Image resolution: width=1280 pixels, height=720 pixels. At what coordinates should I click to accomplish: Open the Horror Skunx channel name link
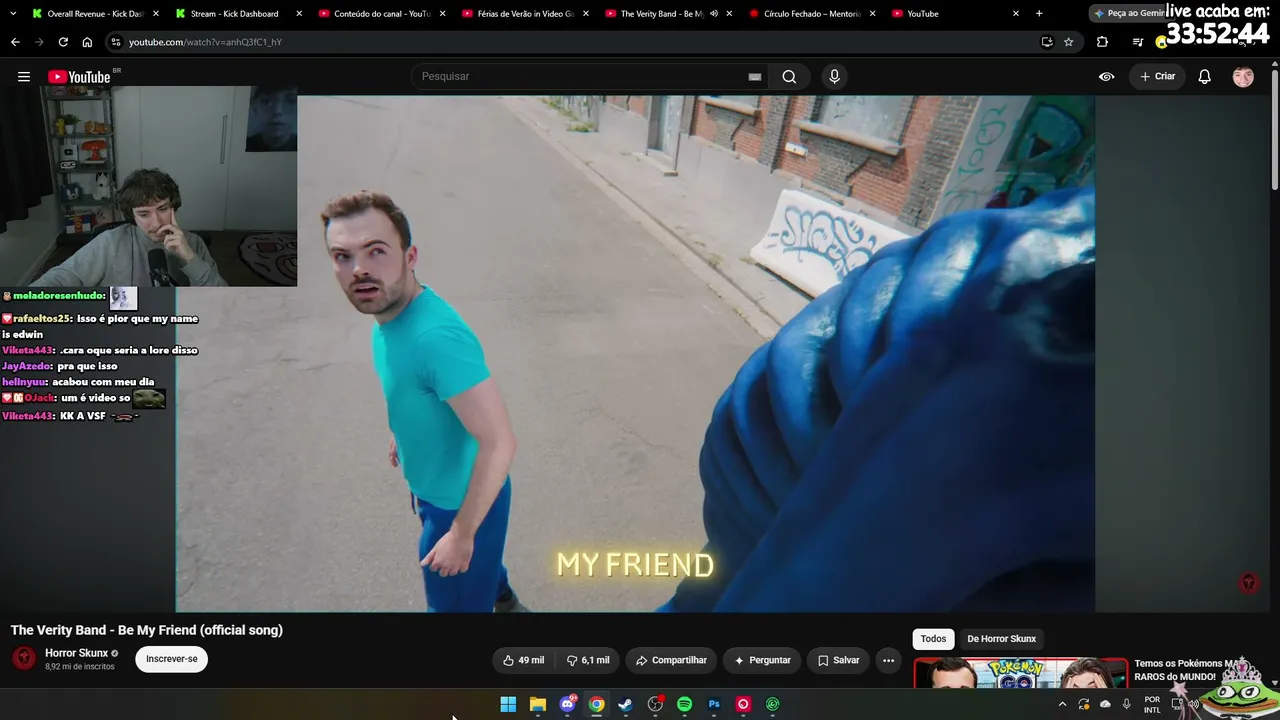[x=76, y=653]
